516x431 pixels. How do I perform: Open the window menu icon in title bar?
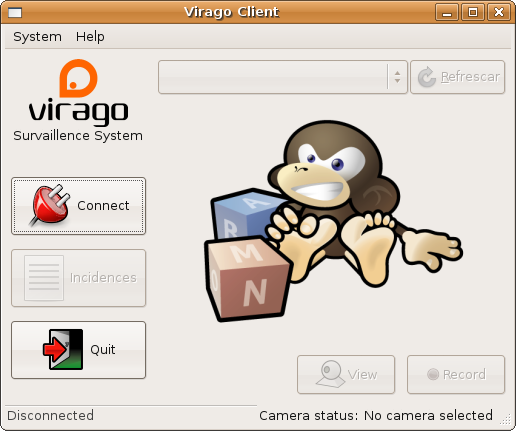15,13
